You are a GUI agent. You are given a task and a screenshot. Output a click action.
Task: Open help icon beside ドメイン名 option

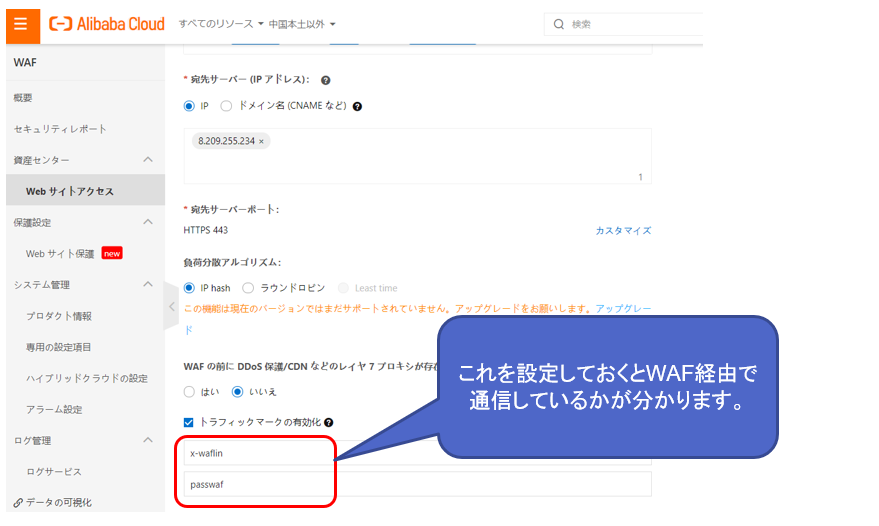click(x=357, y=107)
